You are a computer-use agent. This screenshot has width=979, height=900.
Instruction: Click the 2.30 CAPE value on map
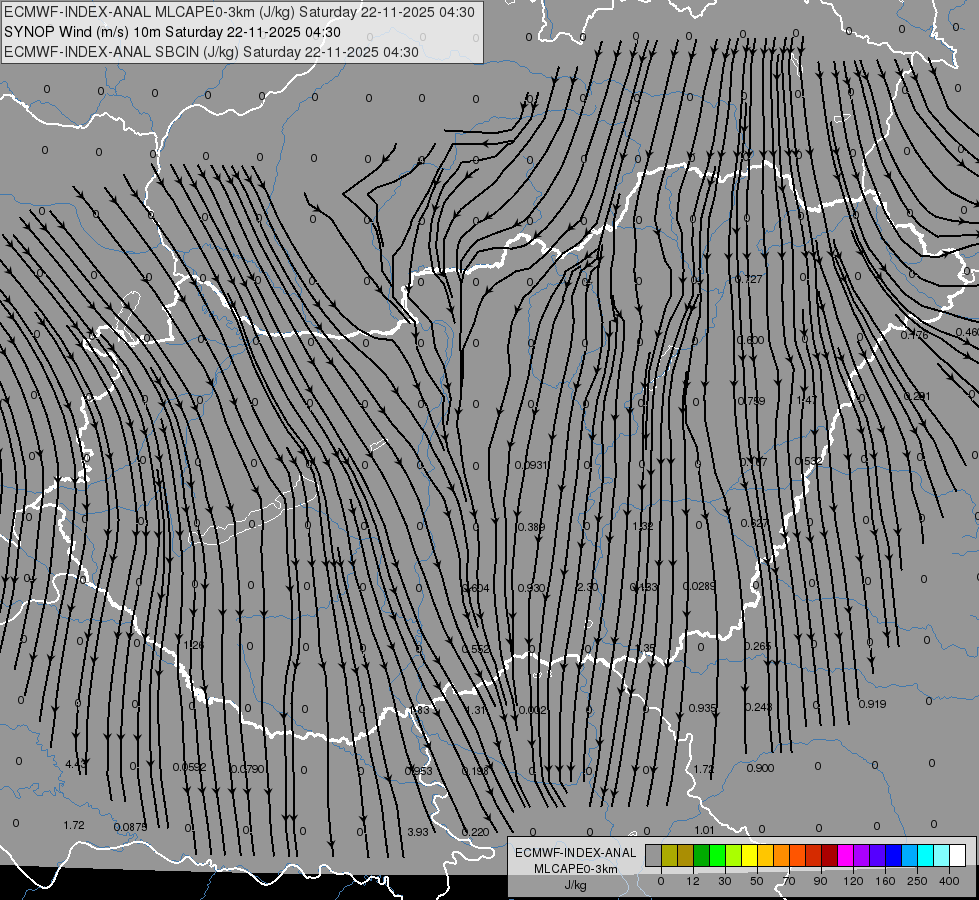(x=587, y=587)
